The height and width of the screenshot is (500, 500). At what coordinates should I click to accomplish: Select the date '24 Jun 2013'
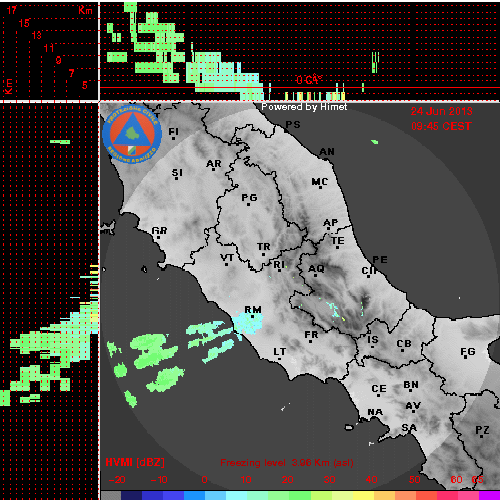[441, 111]
